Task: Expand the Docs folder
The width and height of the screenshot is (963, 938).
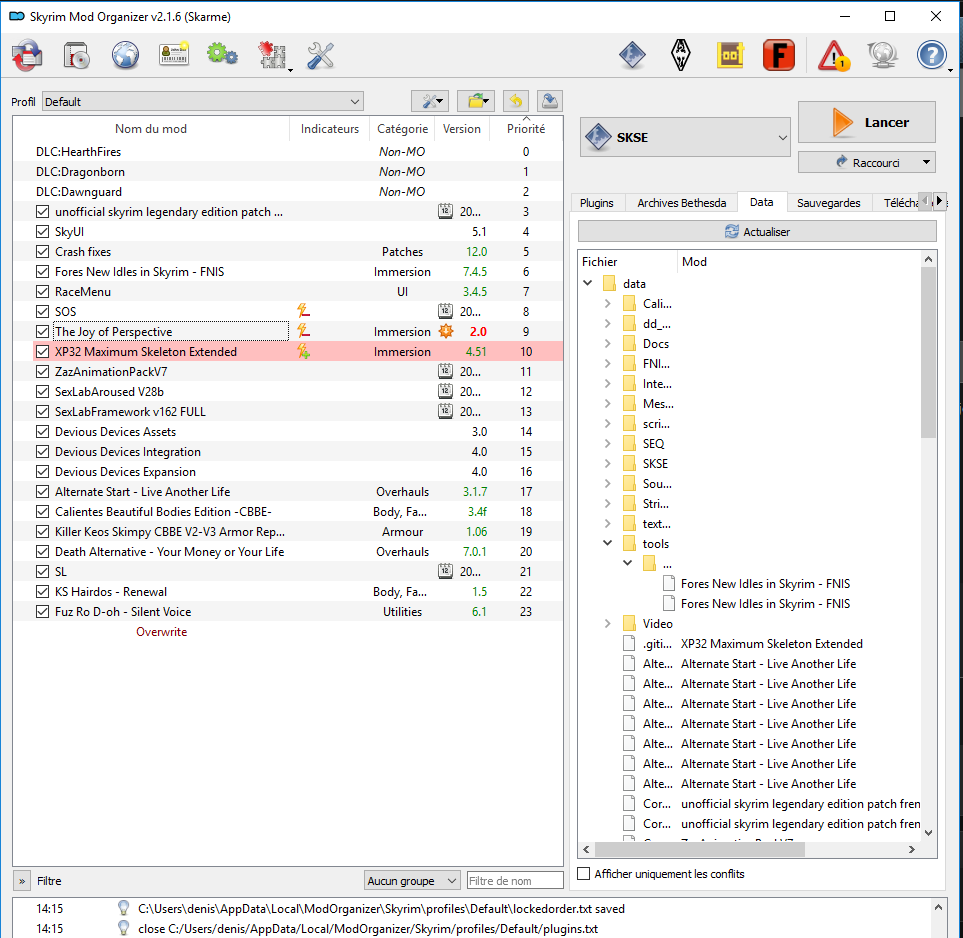Action: click(x=607, y=343)
